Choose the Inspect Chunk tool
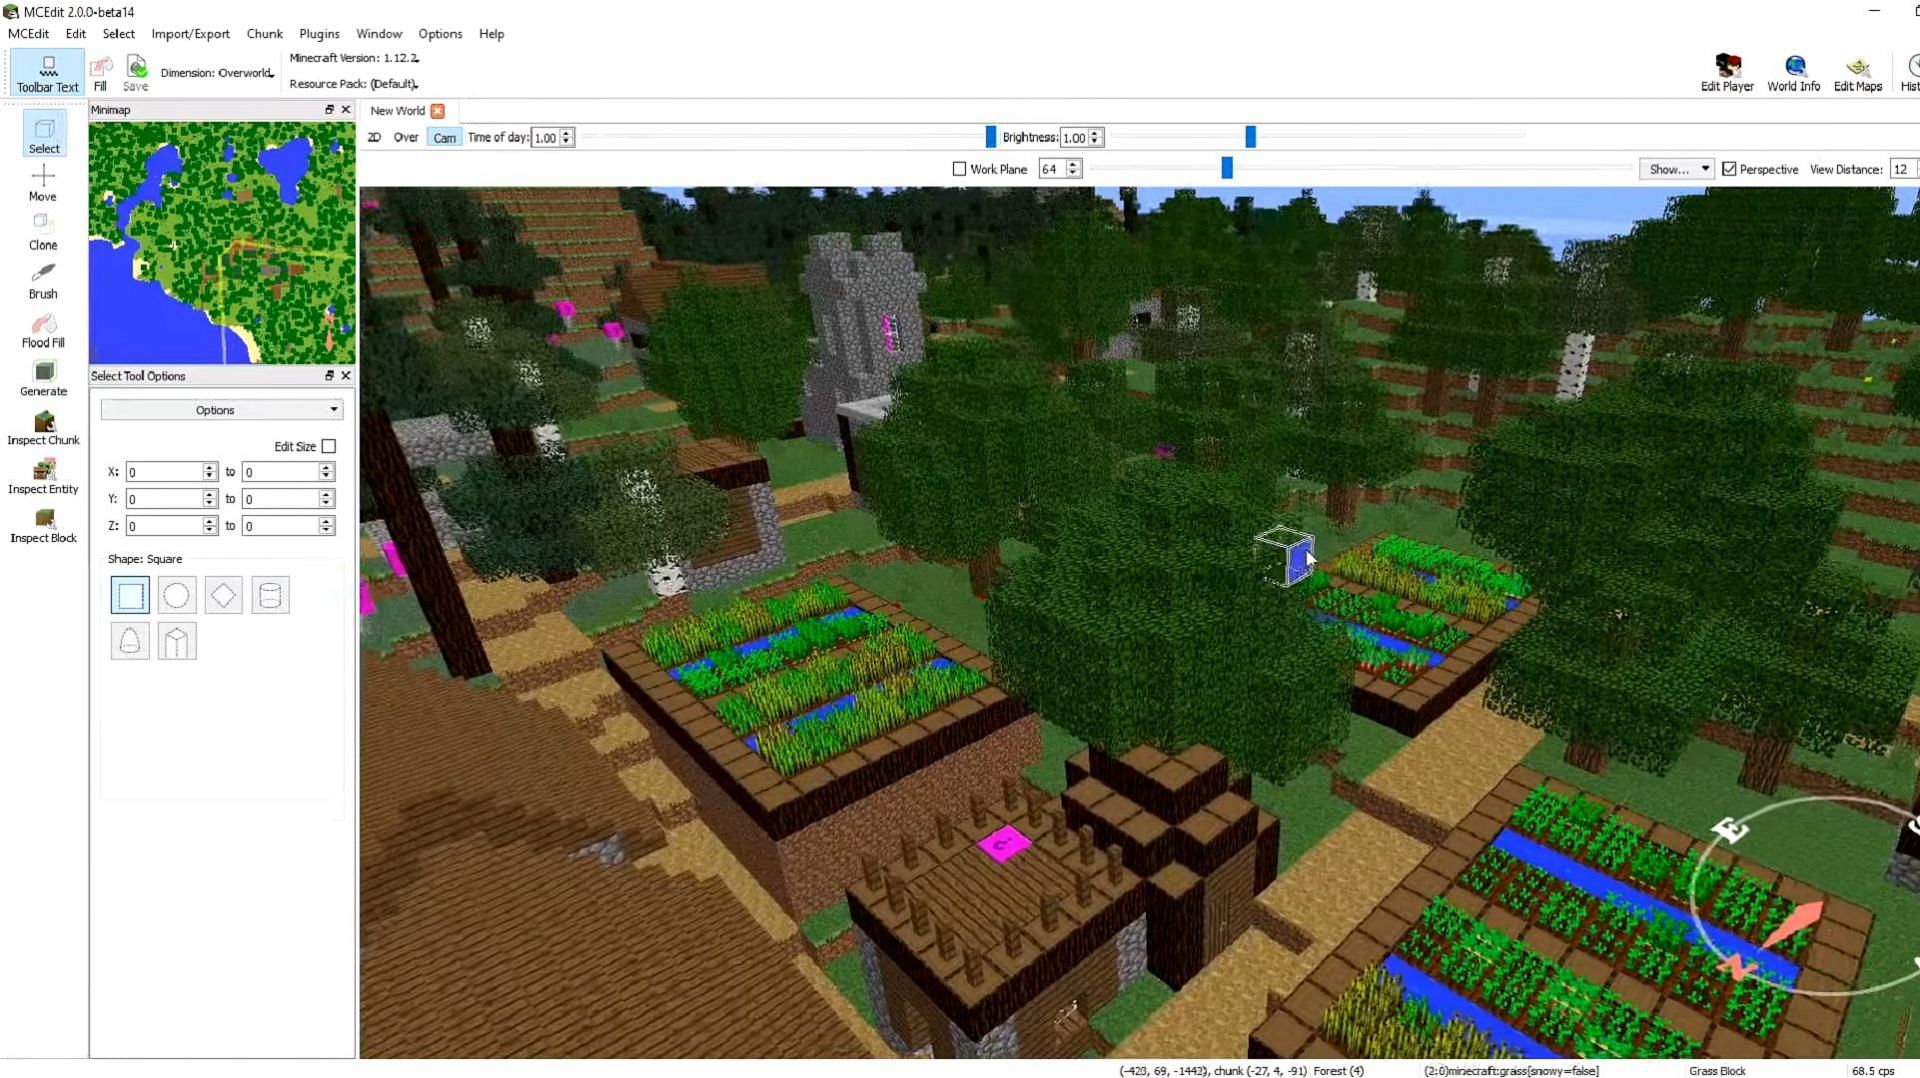Image resolution: width=1920 pixels, height=1078 pixels. coord(43,428)
